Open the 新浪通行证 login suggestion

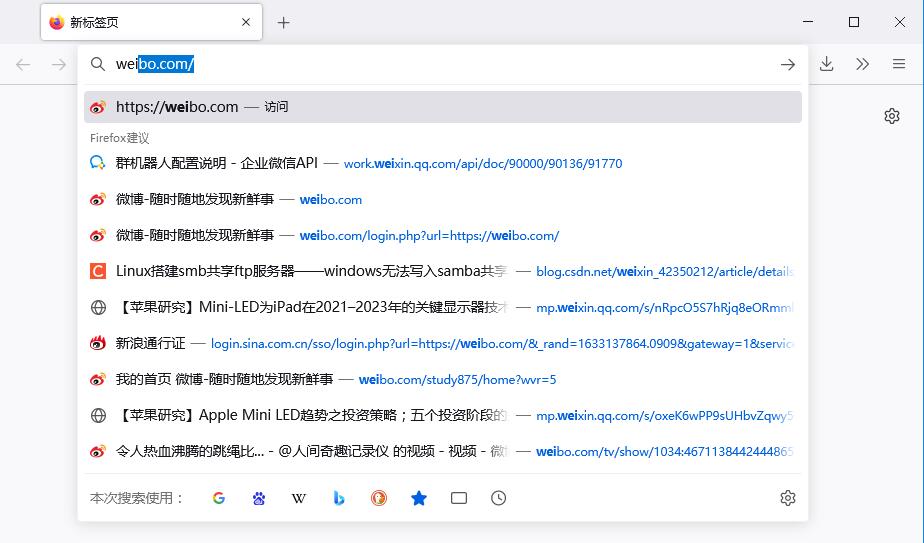click(x=443, y=343)
